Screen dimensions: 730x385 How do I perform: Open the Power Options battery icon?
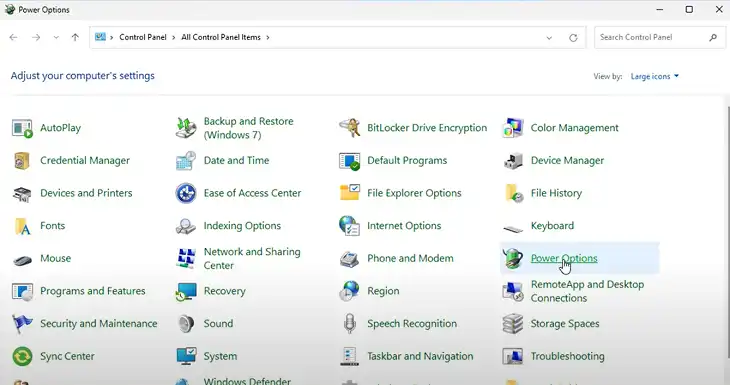point(513,258)
